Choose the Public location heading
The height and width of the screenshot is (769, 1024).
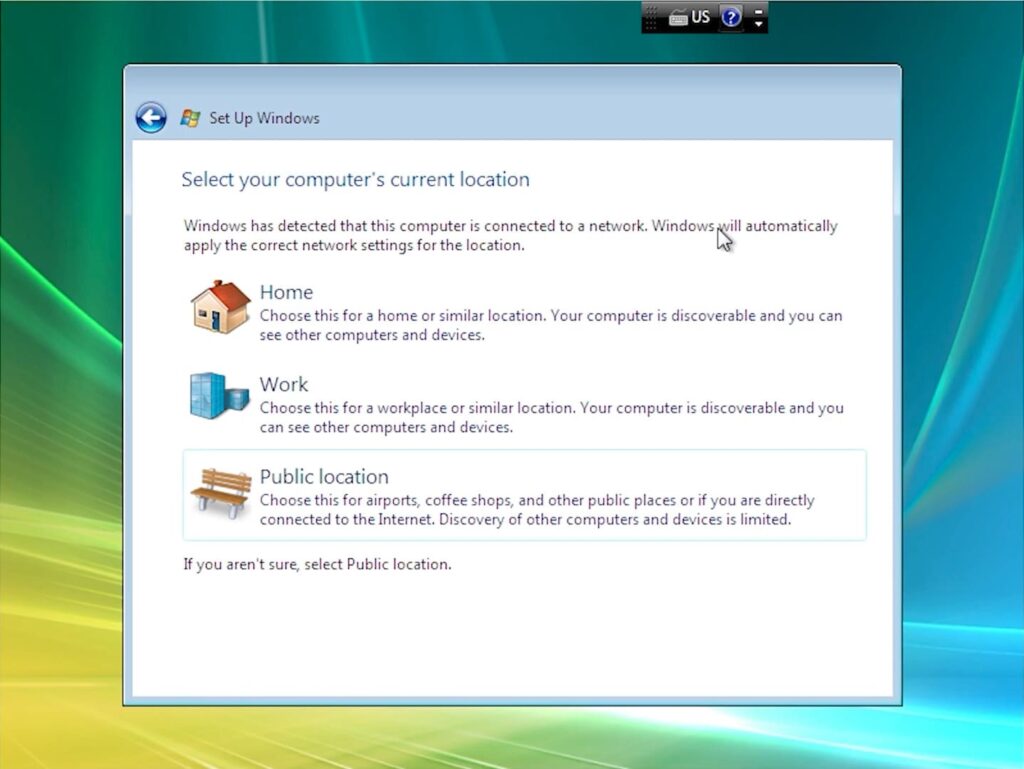[x=324, y=477]
